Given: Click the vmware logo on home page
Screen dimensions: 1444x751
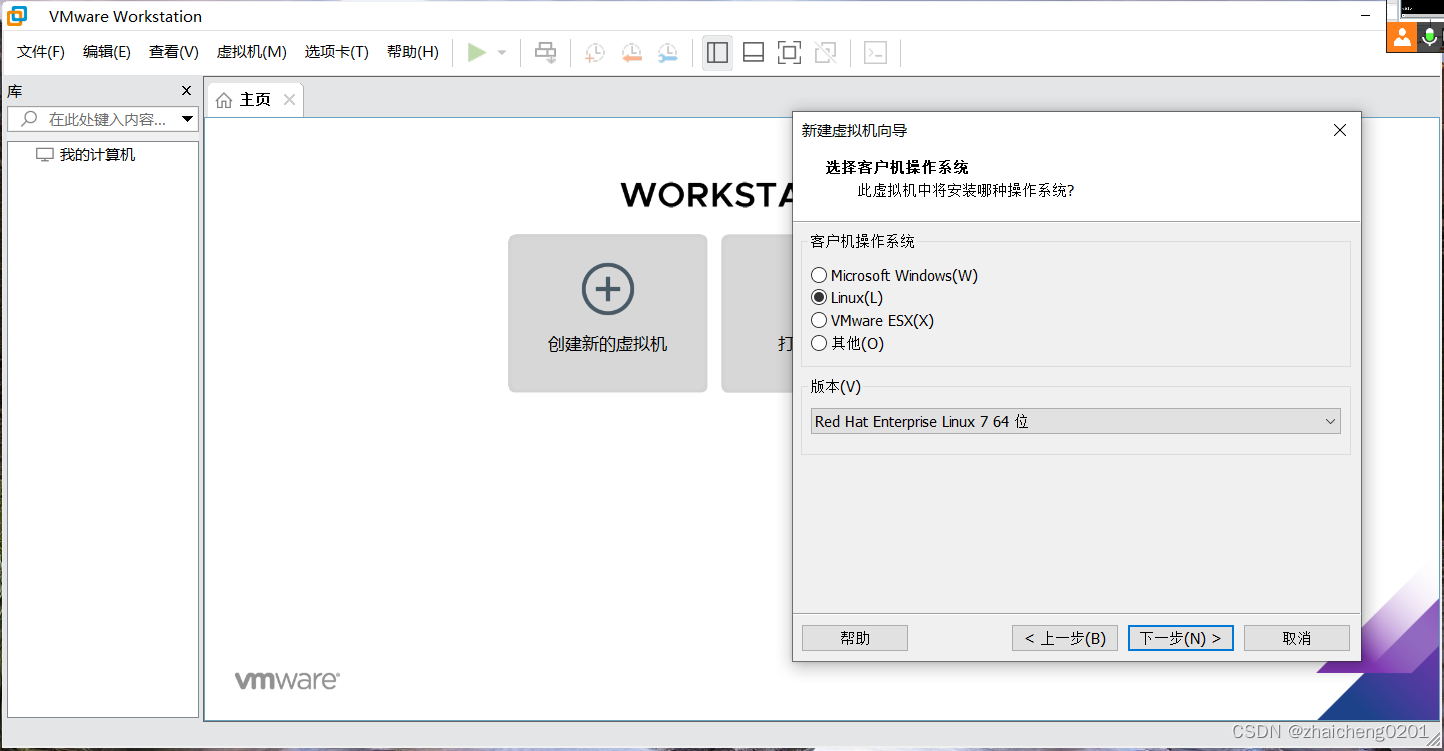Looking at the screenshot, I should click(287, 680).
